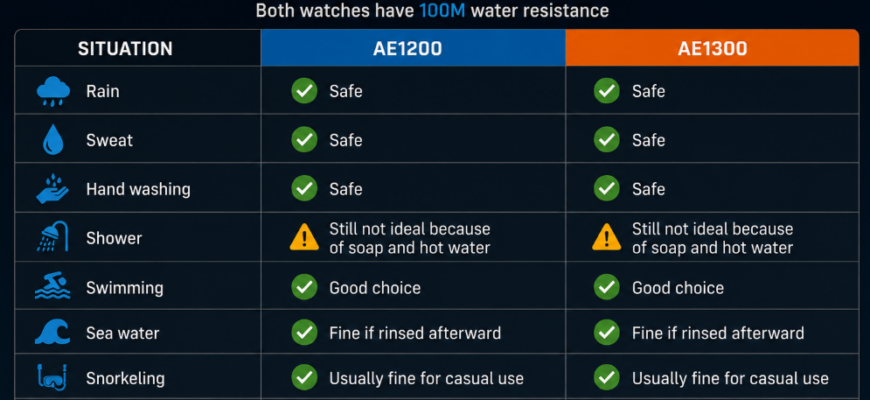Click the Hand washing row label
This screenshot has width=870, height=400.
click(x=138, y=189)
